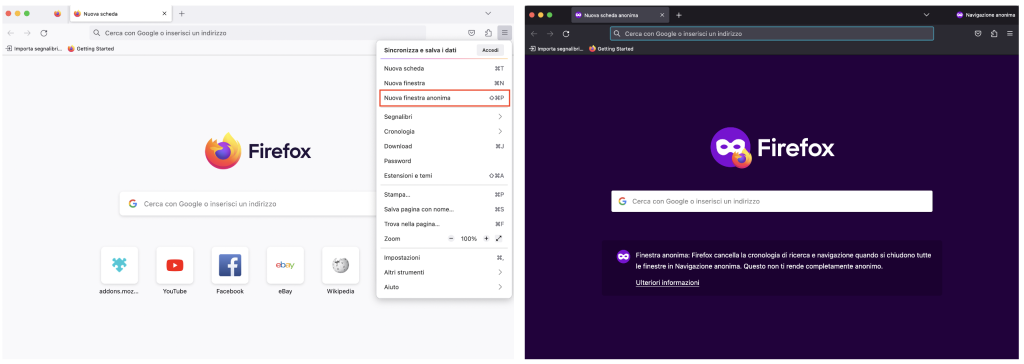Expand Aiuto submenu
Screen dimensions: 1024x364
pos(444,287)
